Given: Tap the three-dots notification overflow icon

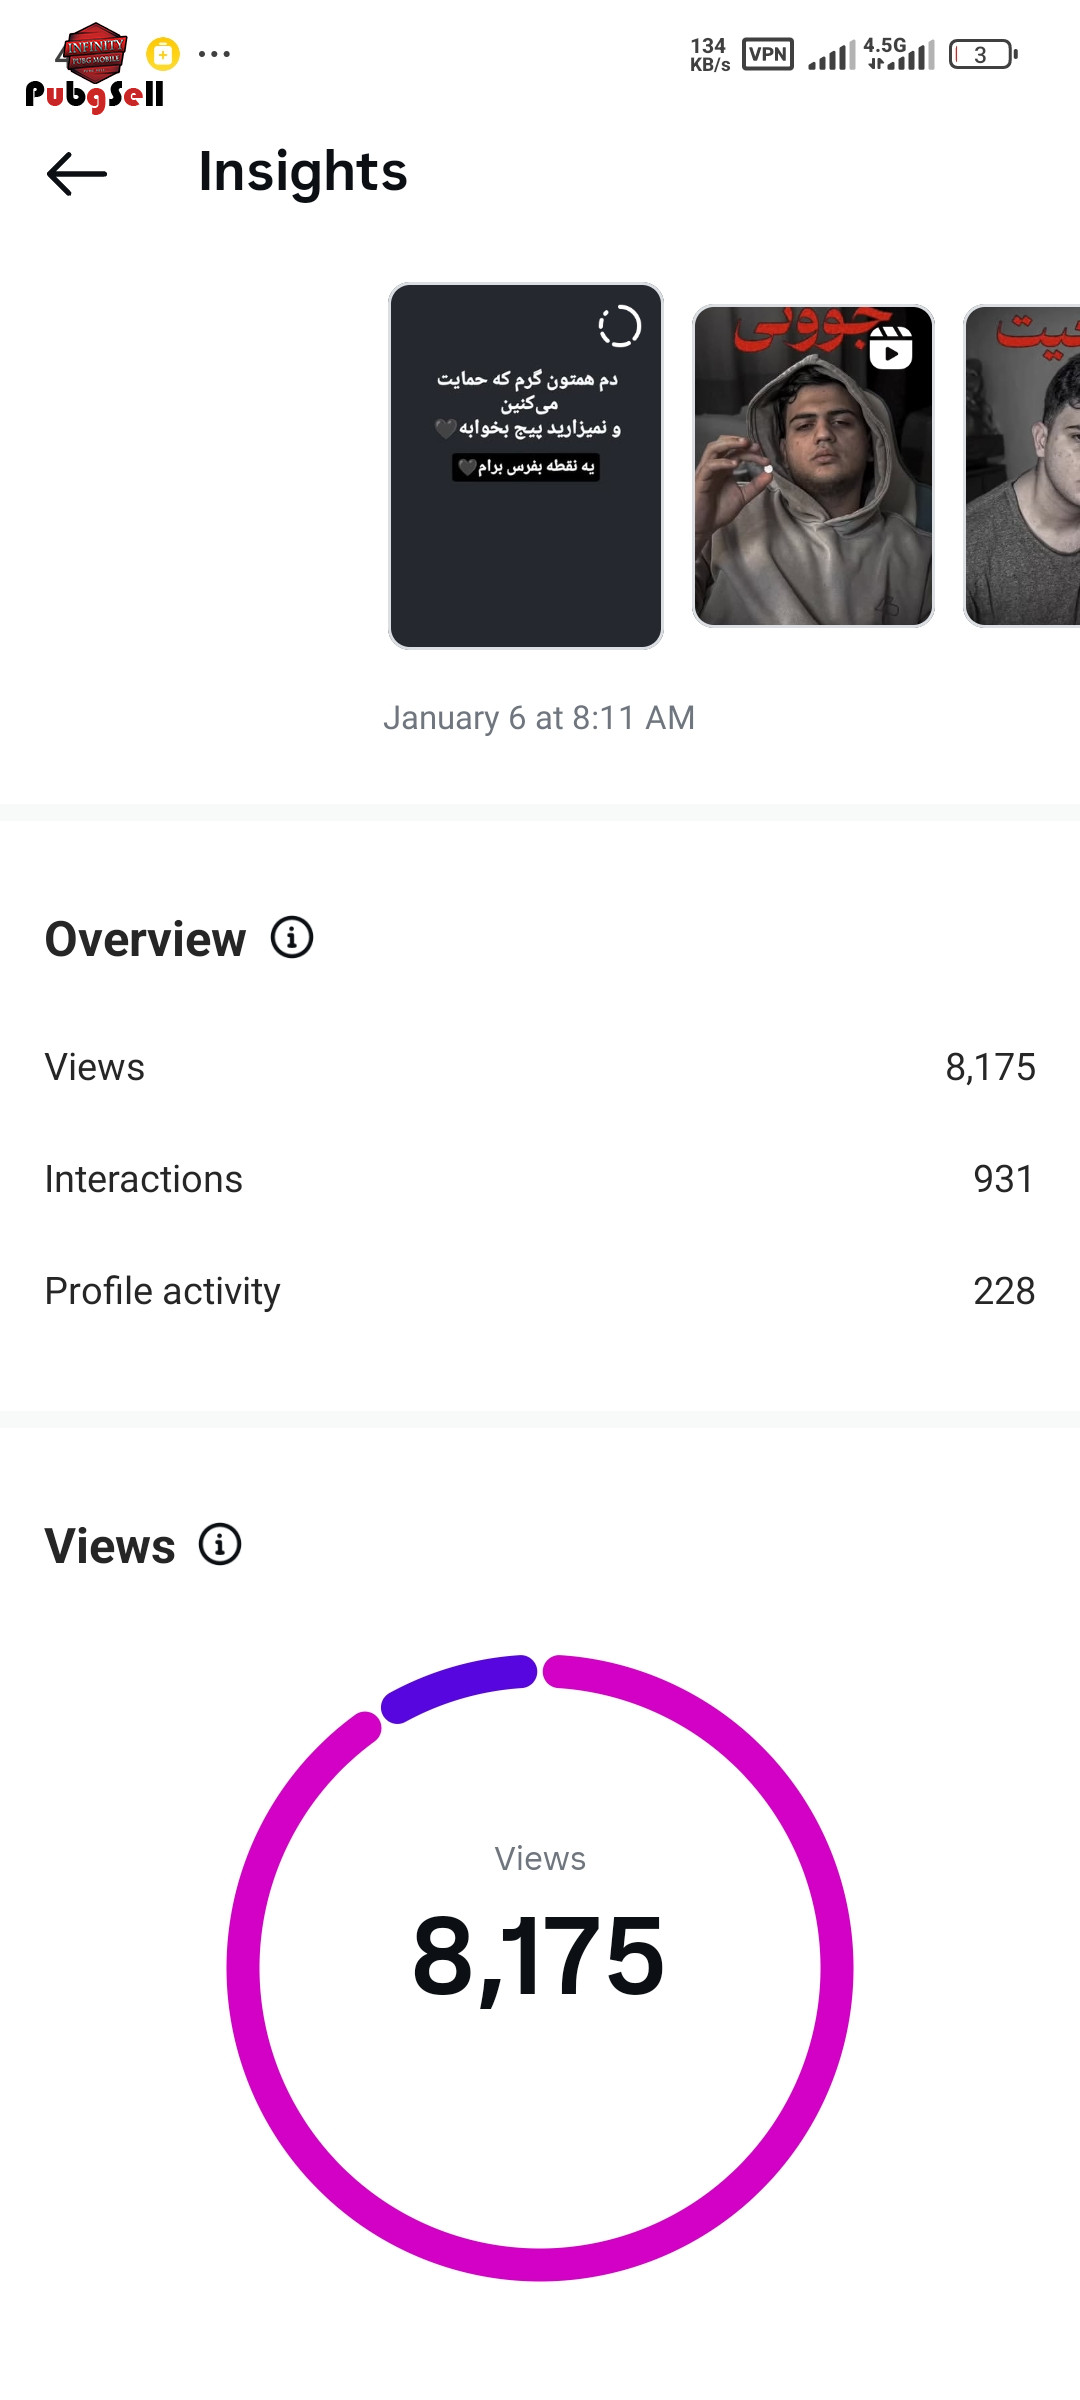Looking at the screenshot, I should click(x=214, y=54).
